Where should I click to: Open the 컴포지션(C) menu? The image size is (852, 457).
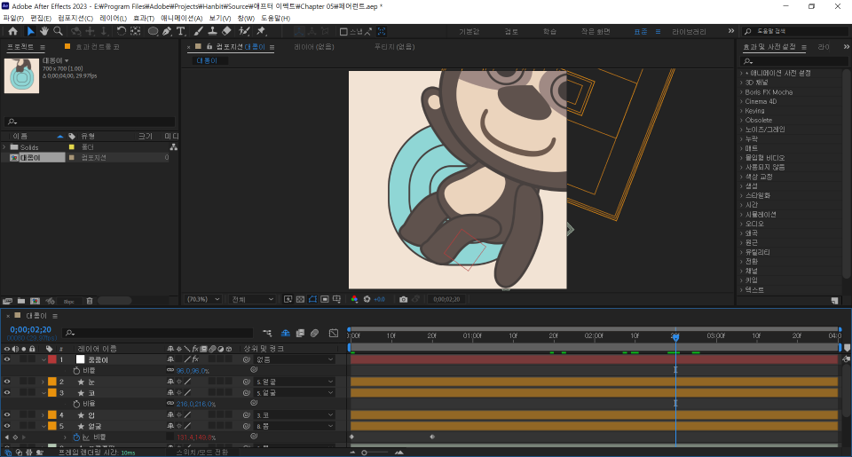[x=76, y=18]
